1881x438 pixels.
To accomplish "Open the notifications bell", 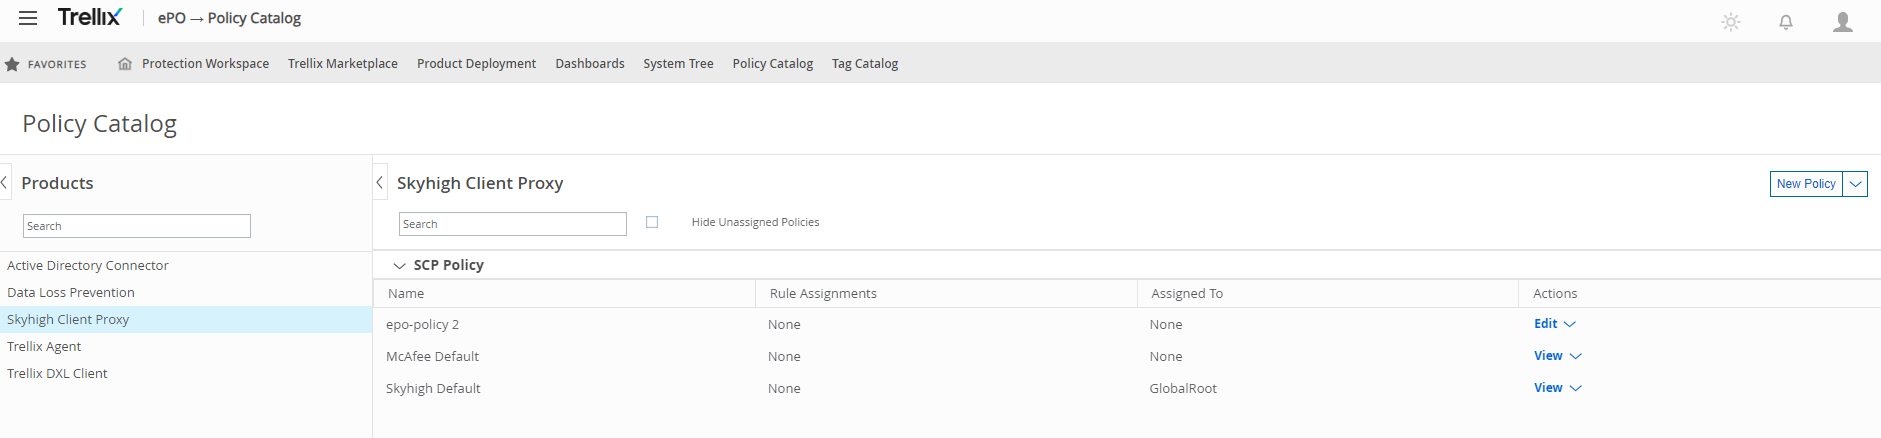I will (x=1786, y=22).
